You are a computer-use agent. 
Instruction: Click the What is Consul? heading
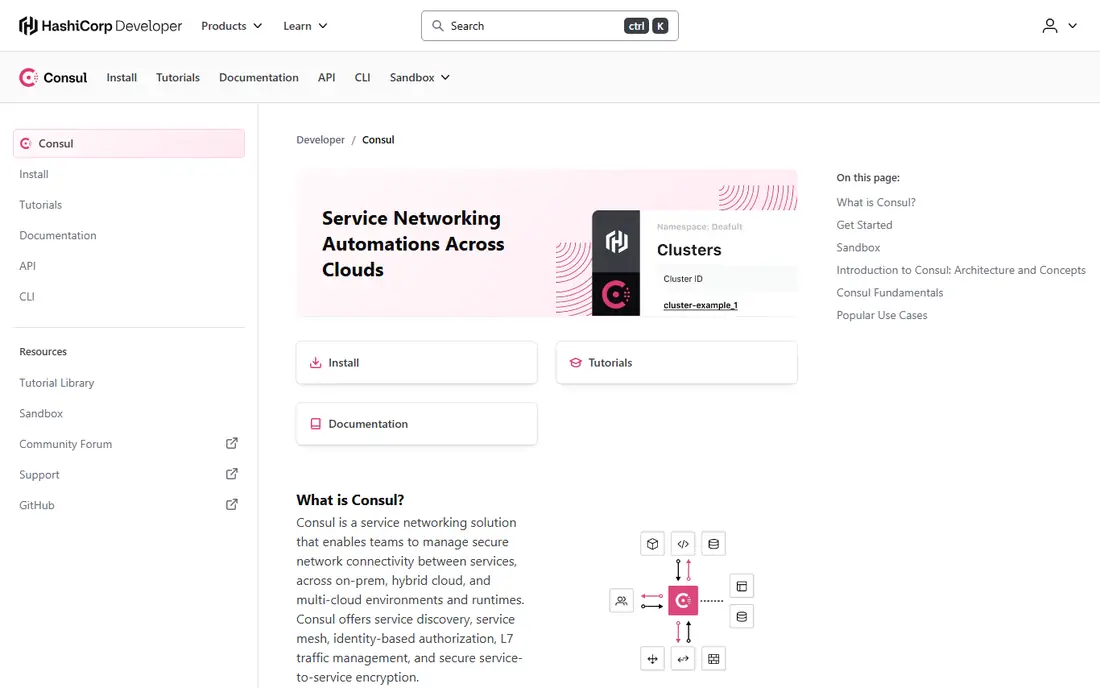(x=350, y=500)
